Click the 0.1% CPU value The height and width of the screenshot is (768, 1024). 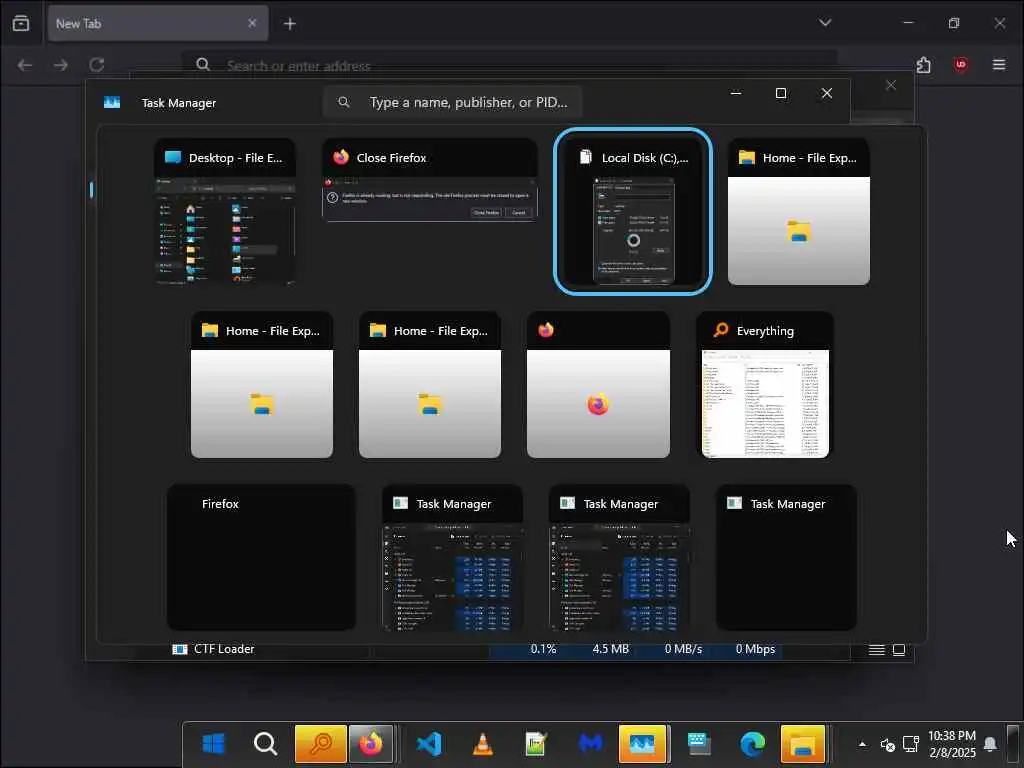tap(543, 649)
